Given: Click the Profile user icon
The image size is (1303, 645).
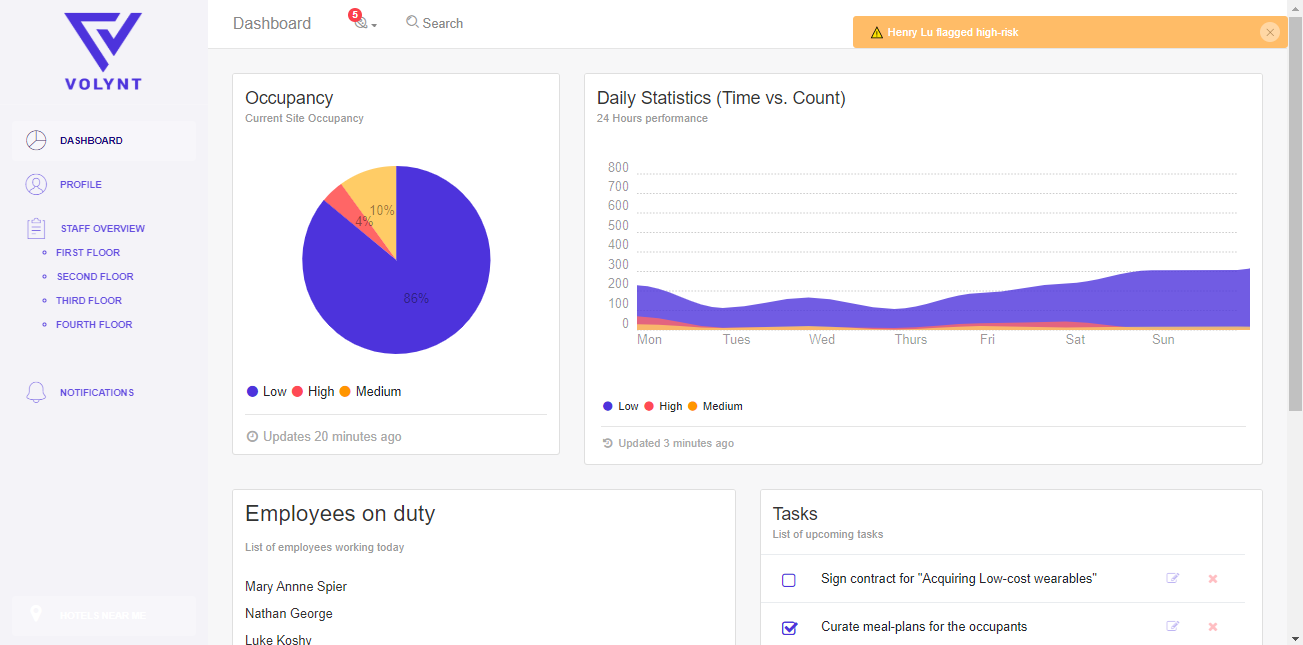Looking at the screenshot, I should (36, 185).
